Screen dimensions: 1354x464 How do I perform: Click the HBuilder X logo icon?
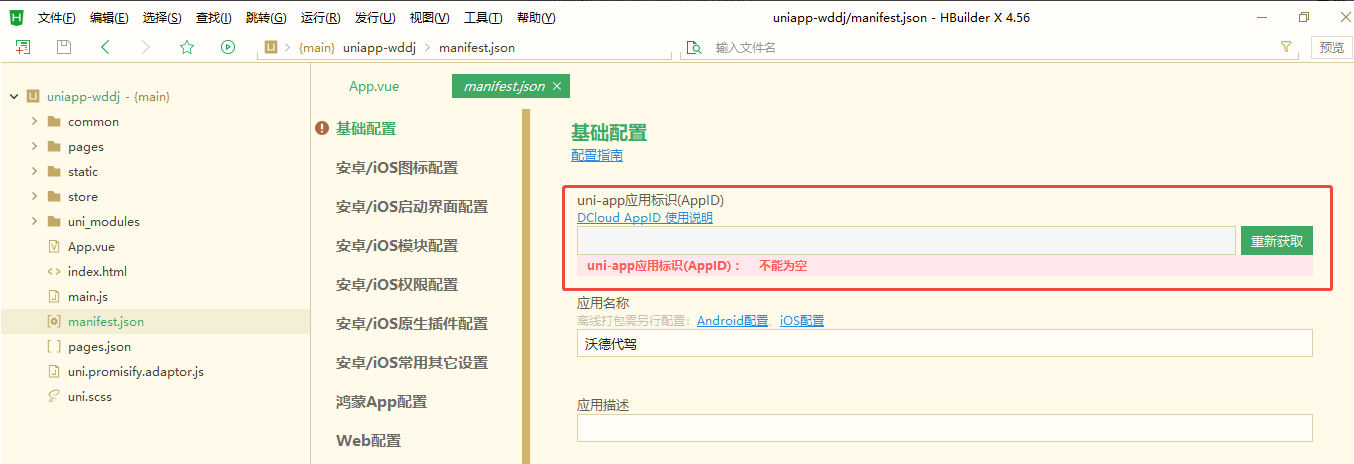pyautogui.click(x=16, y=17)
